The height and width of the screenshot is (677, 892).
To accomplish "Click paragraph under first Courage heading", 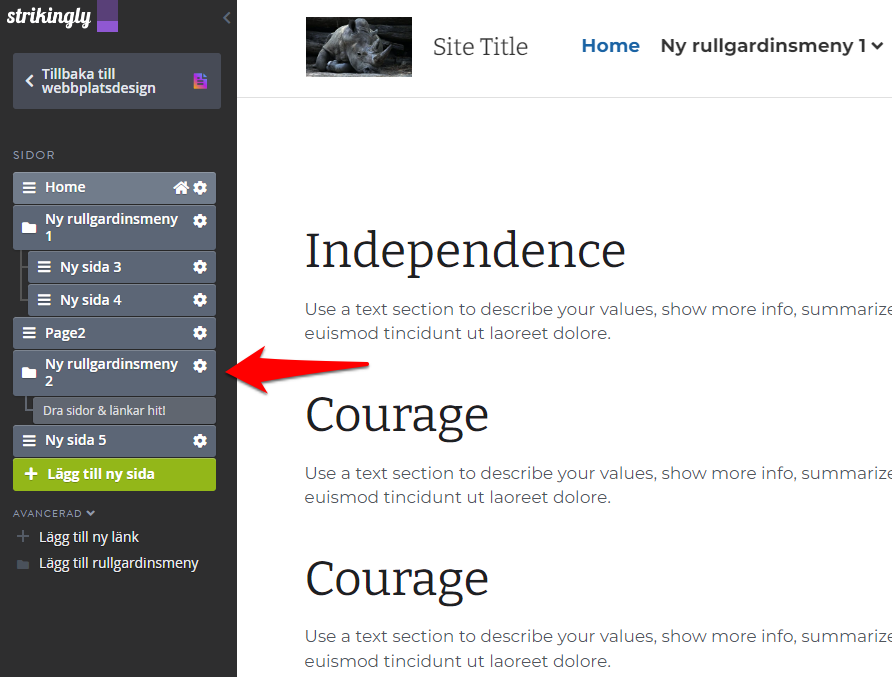I will click(598, 485).
